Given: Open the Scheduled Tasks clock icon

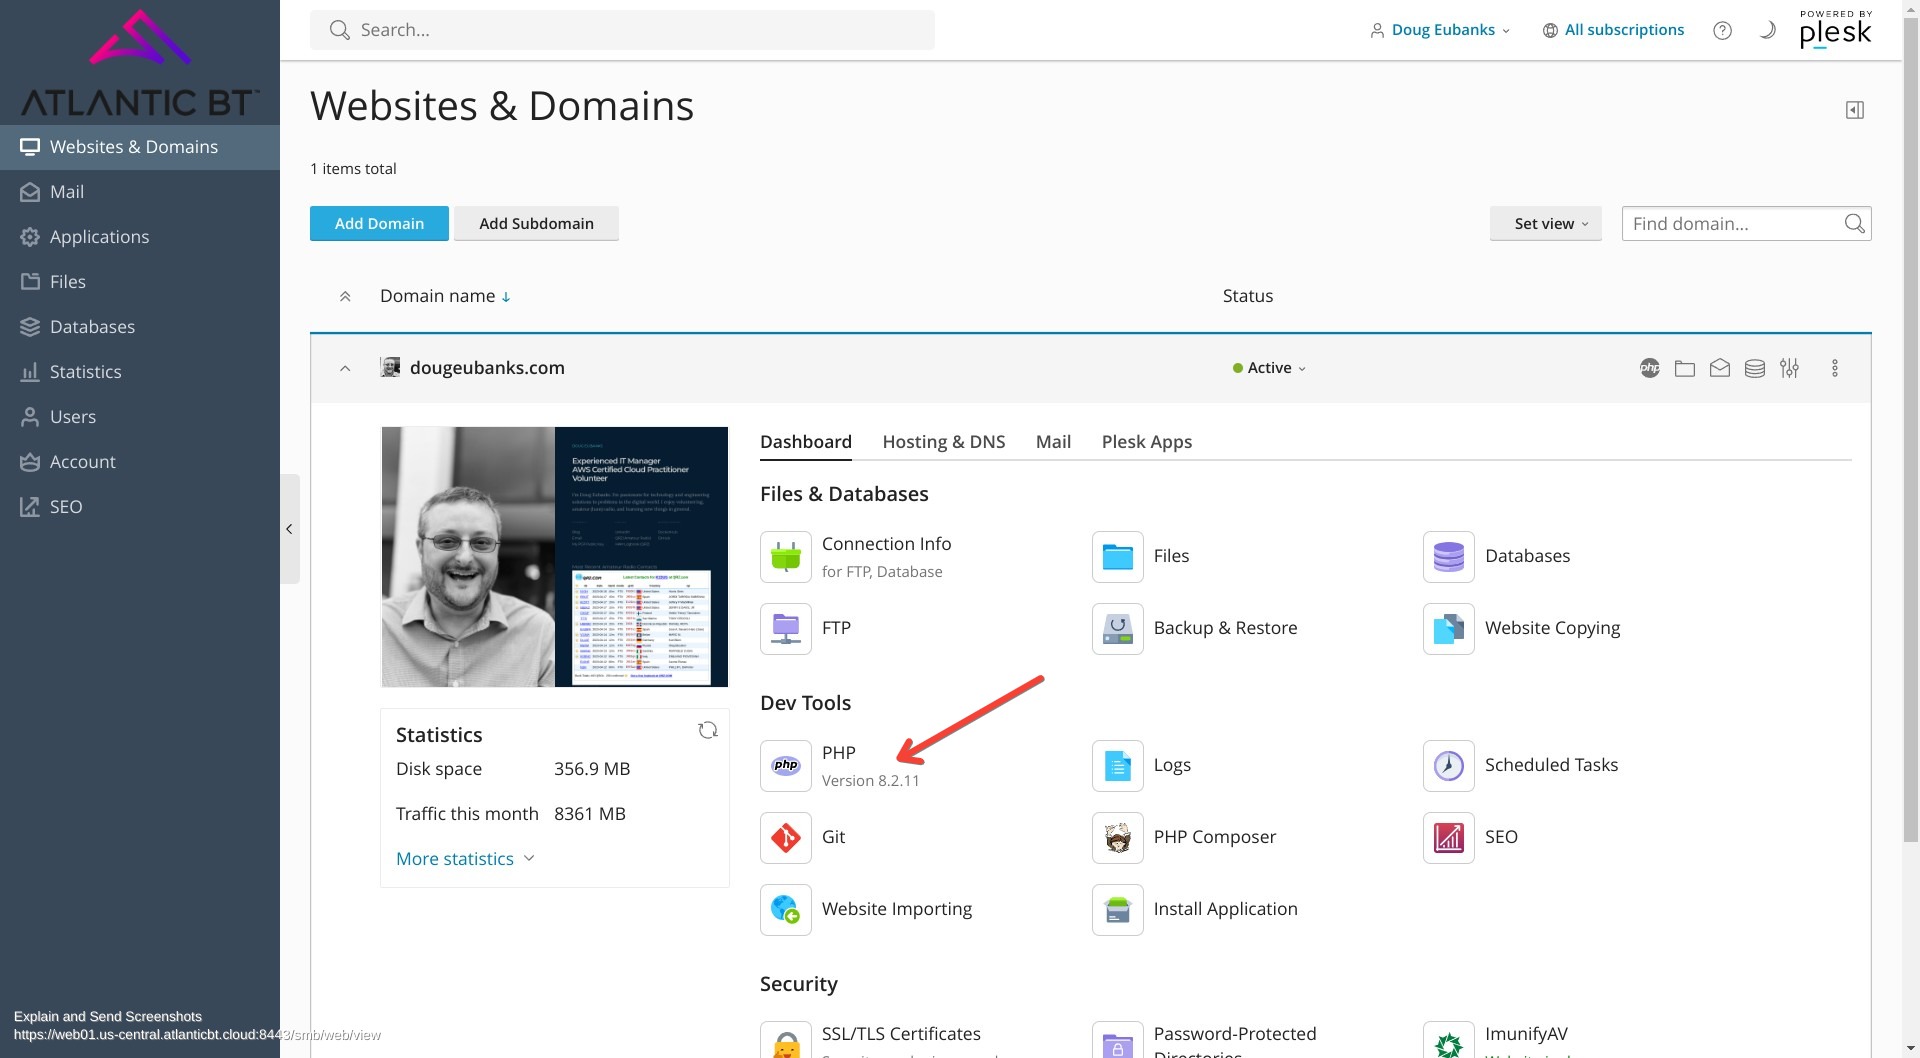Looking at the screenshot, I should click(1448, 766).
